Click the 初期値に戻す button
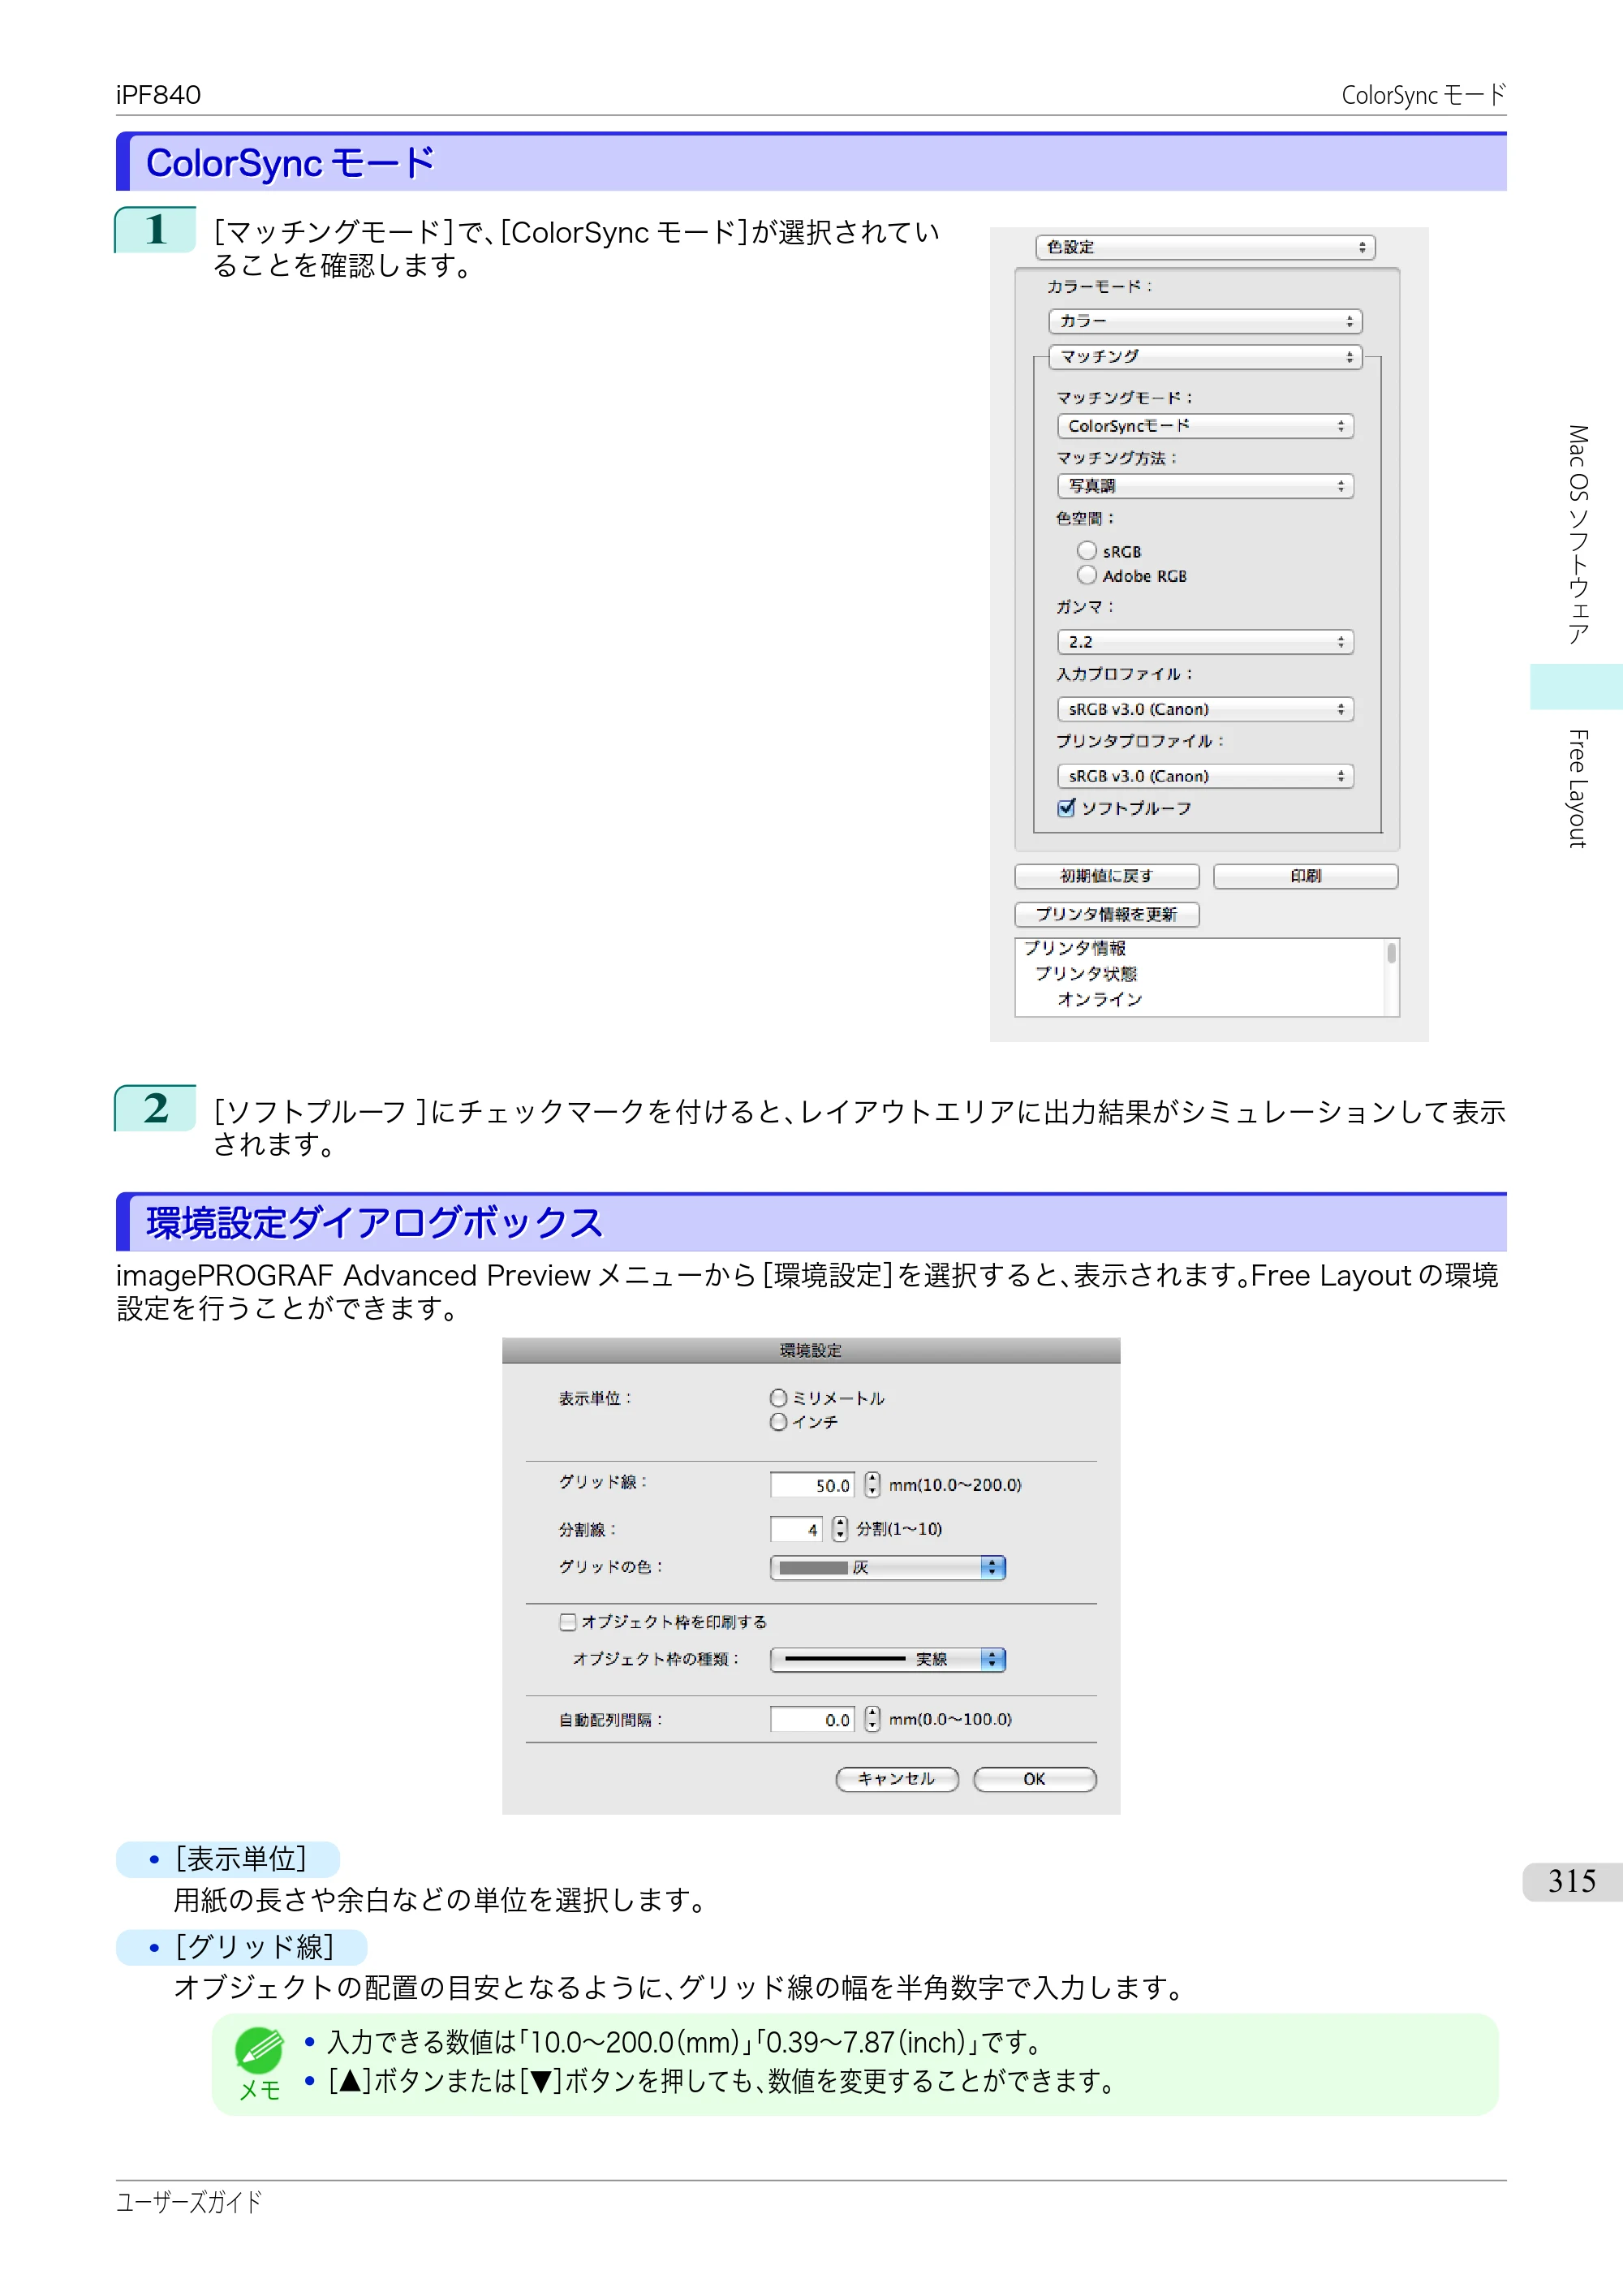This screenshot has width=1623, height=2296. tap(1107, 876)
